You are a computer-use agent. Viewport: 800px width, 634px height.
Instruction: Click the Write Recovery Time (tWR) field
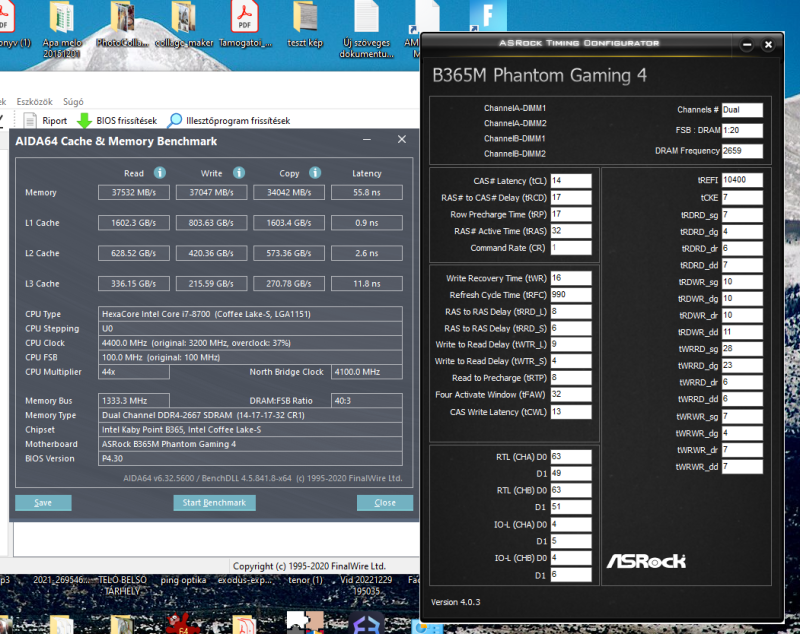pos(571,278)
